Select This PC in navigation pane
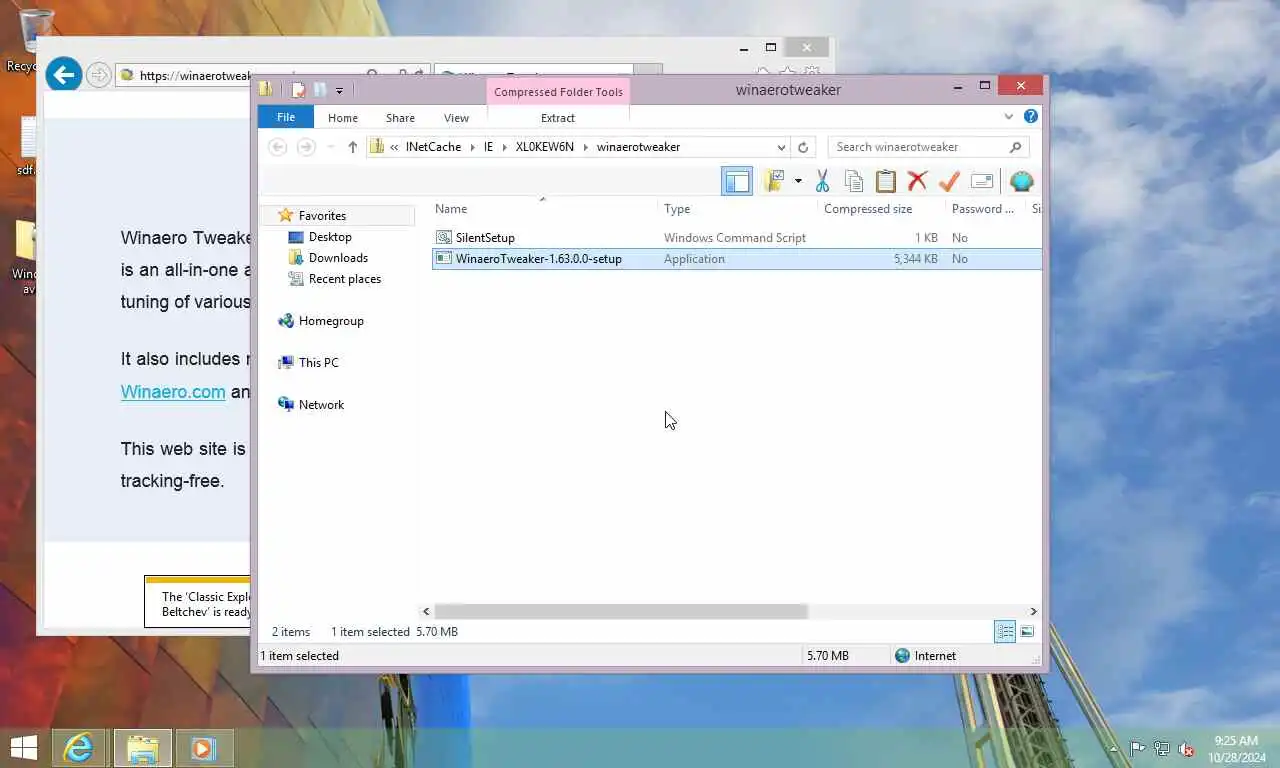The height and width of the screenshot is (768, 1280). 318,363
